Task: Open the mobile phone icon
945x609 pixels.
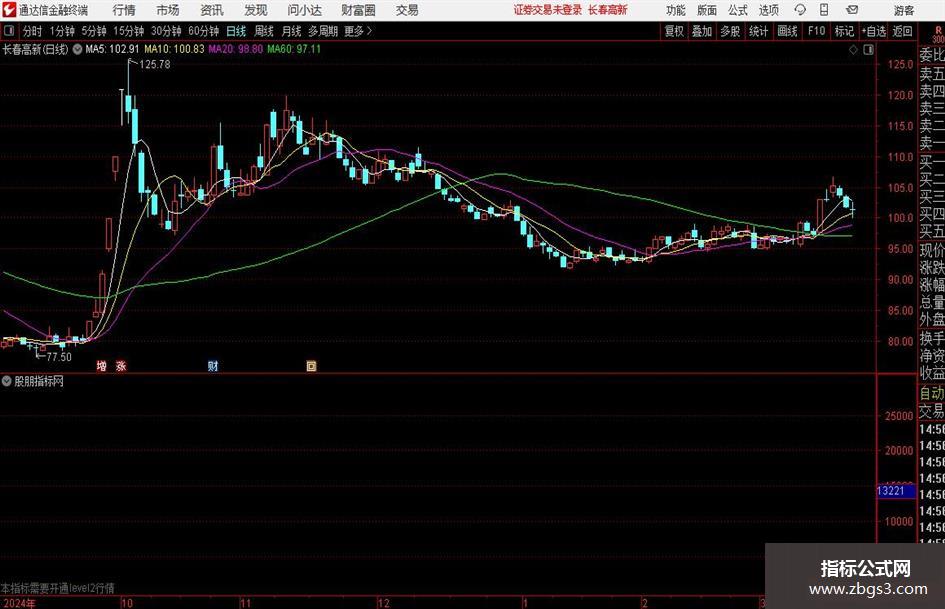Action: (824, 10)
